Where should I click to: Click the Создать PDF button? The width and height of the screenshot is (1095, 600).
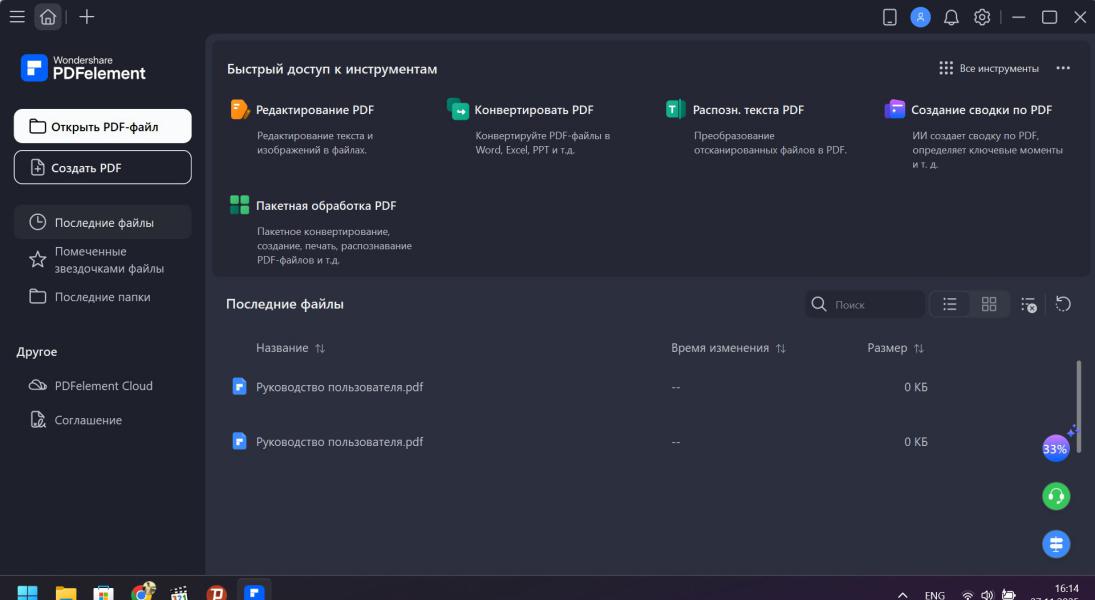103,168
